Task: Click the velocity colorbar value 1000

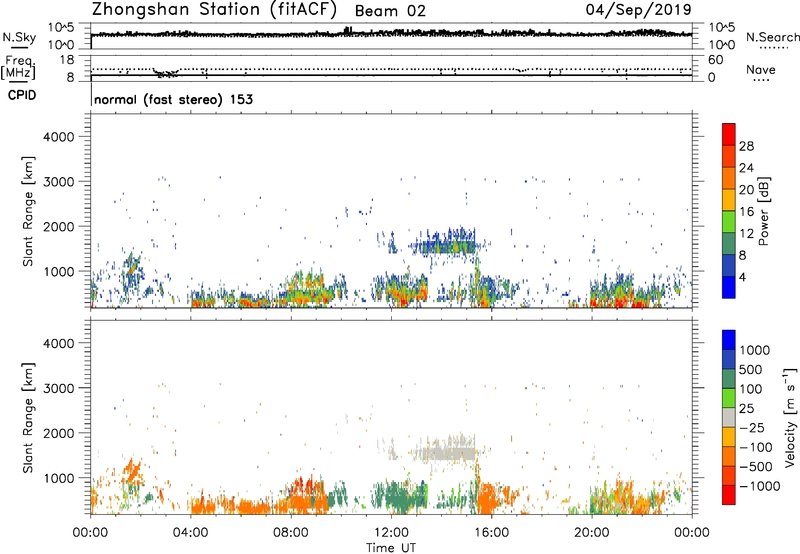Action: coord(755,350)
